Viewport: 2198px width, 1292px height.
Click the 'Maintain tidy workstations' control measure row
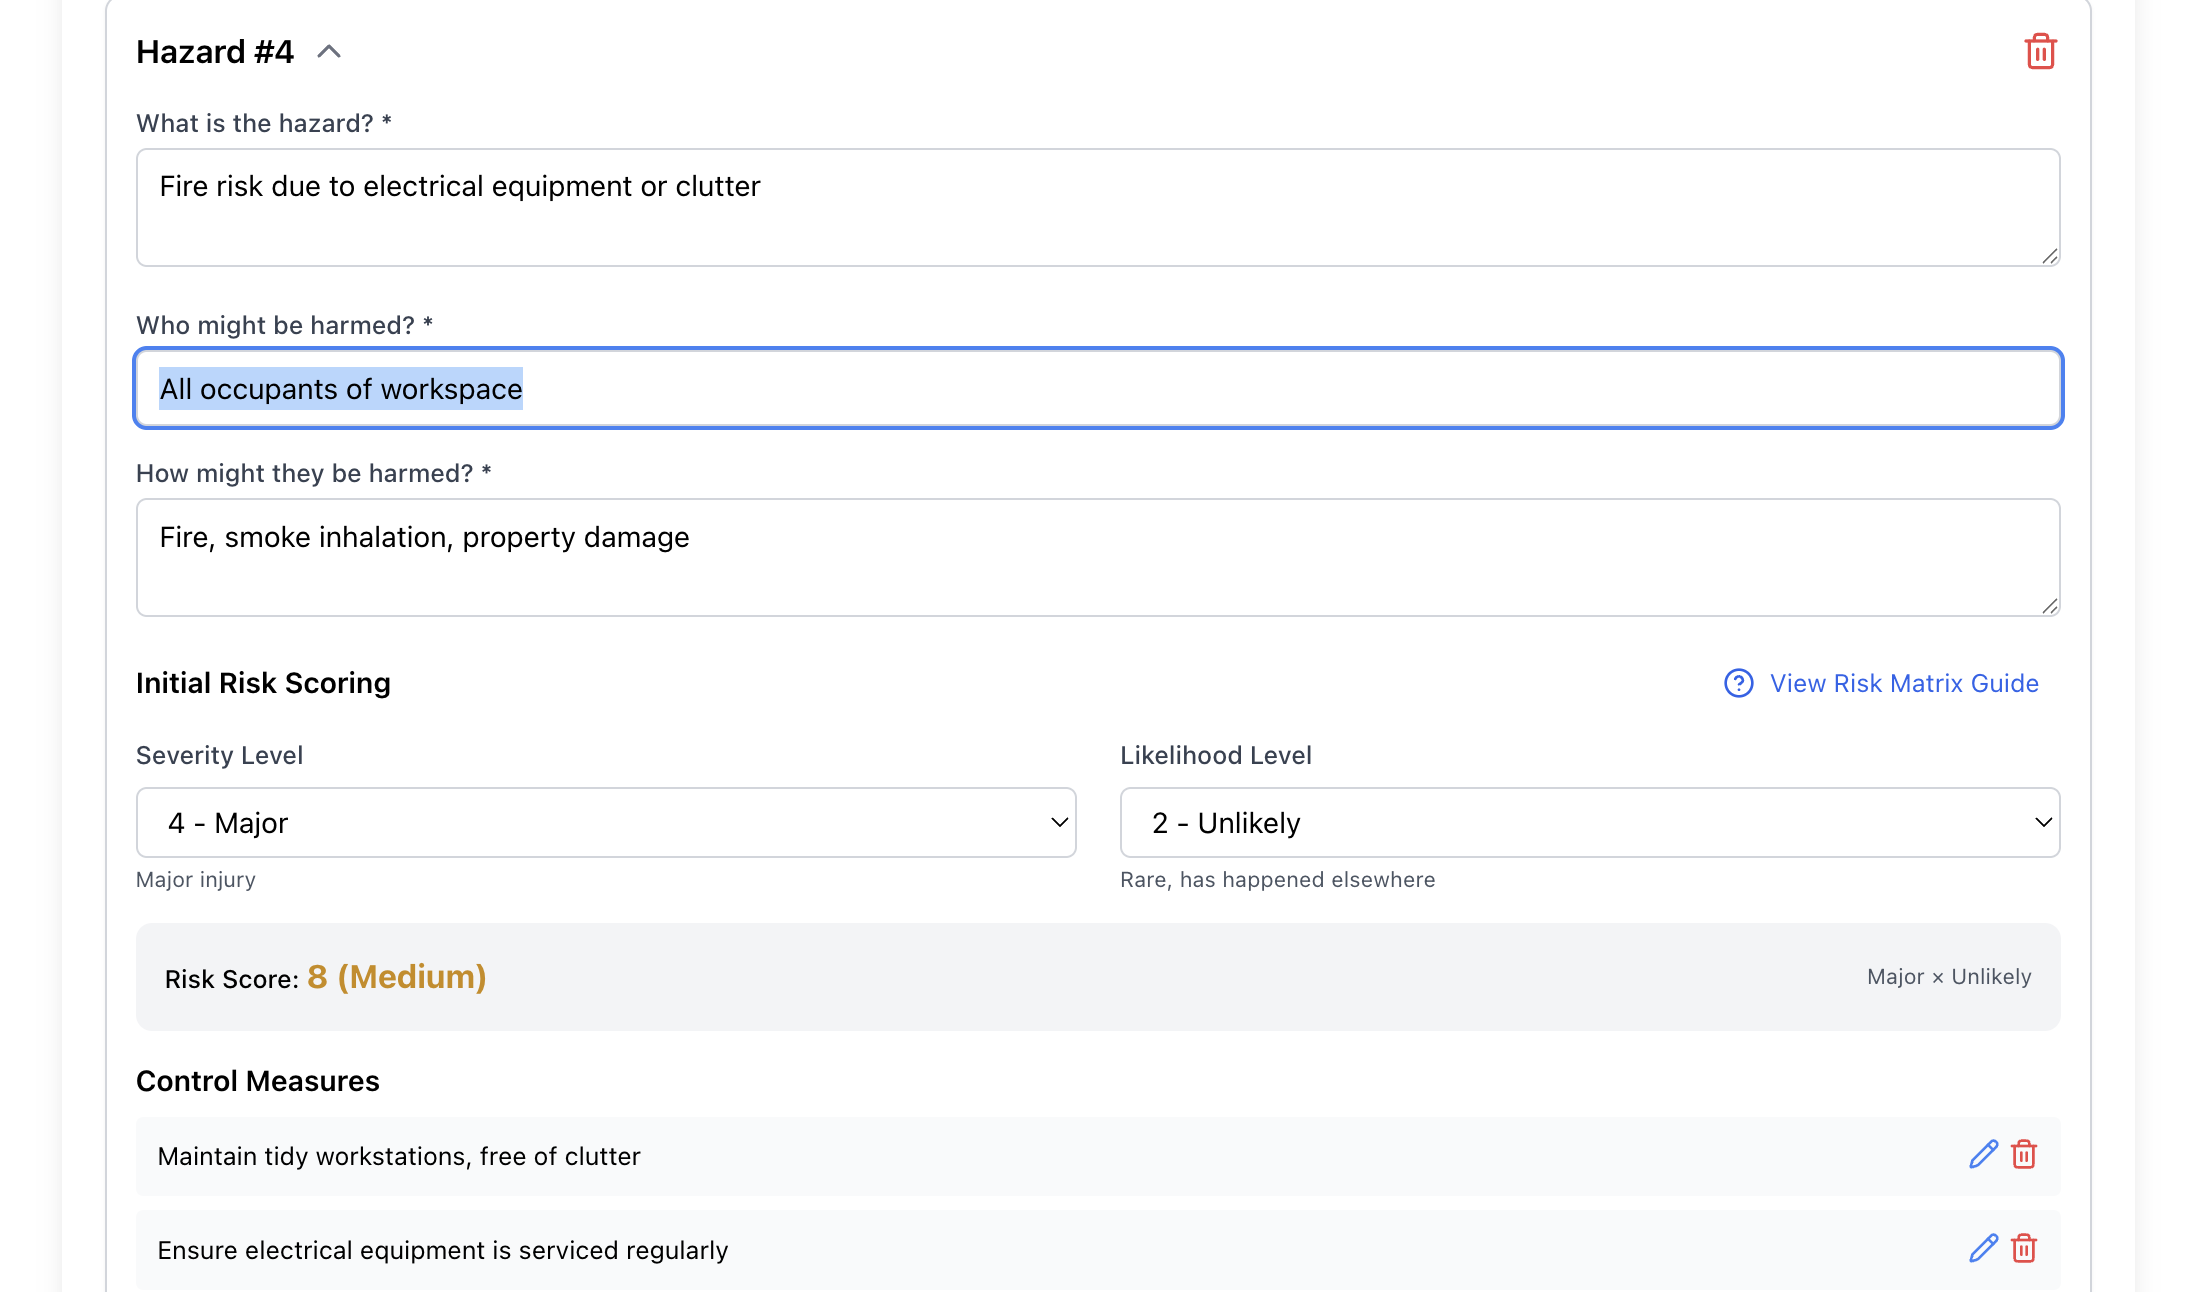(400, 1156)
